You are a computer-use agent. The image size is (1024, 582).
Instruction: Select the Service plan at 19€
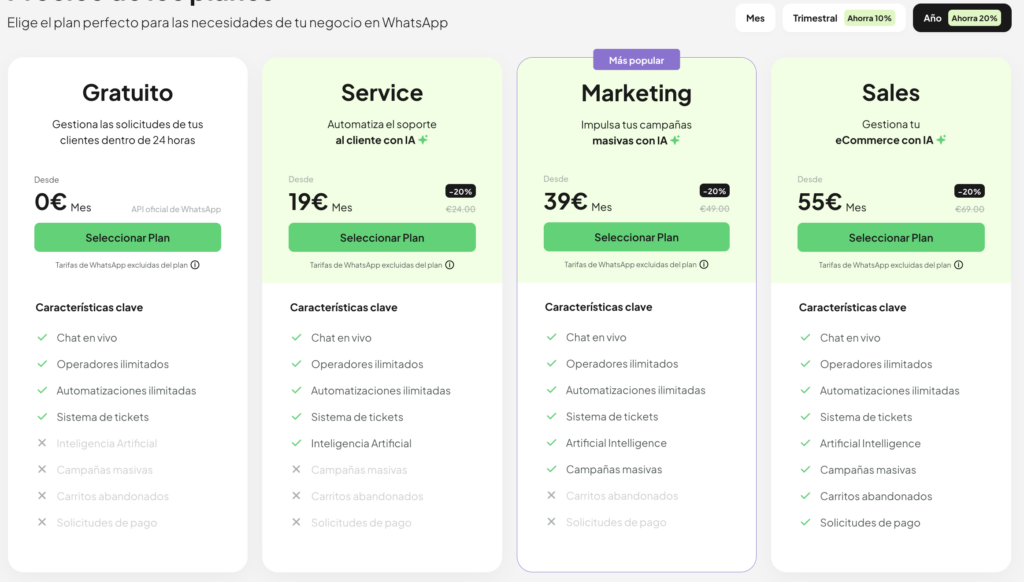pyautogui.click(x=382, y=238)
